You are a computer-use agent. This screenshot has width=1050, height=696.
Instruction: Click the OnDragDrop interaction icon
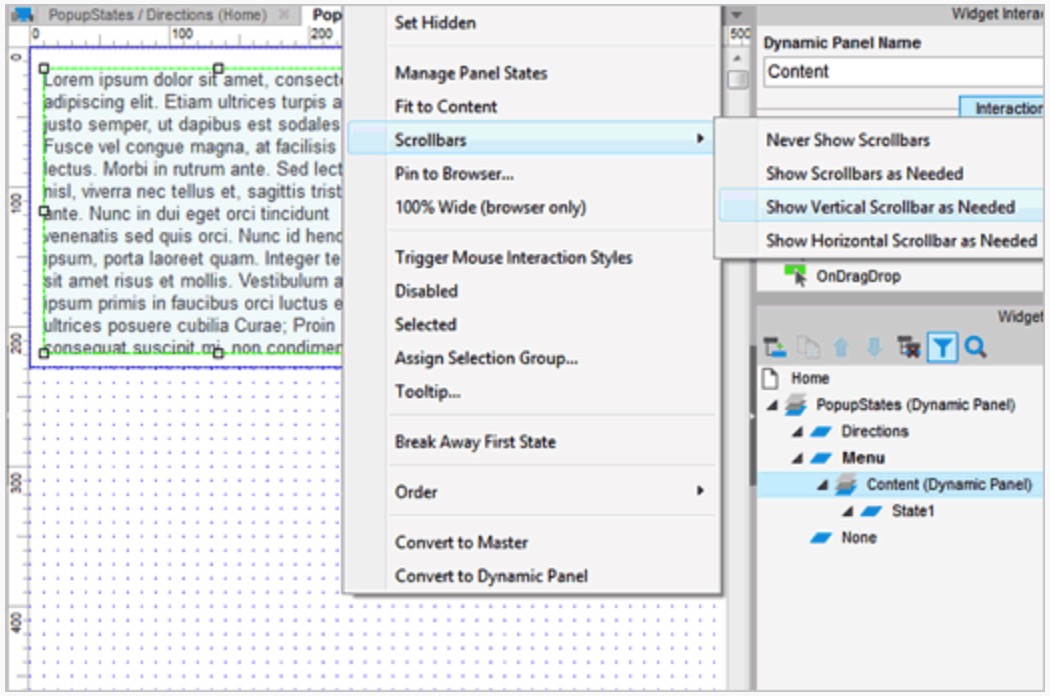[796, 275]
